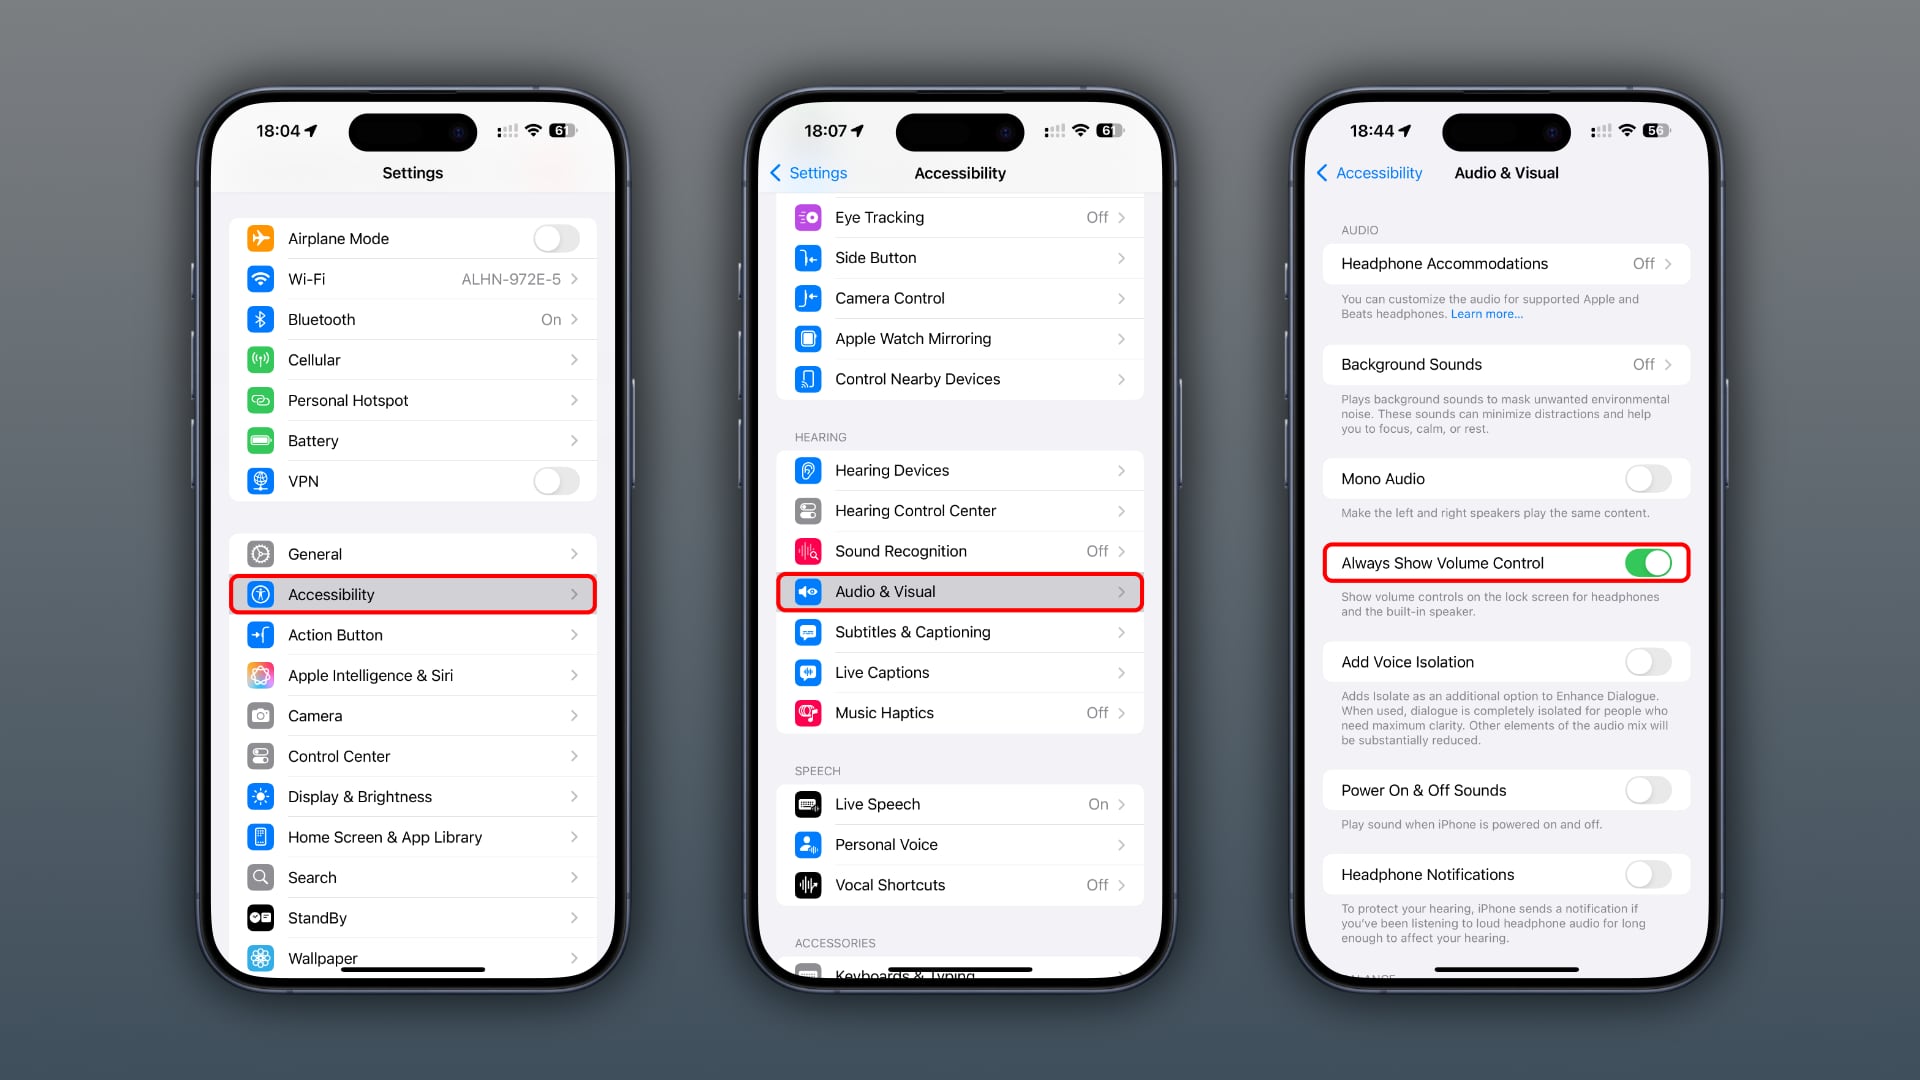Open Subtitles & Captioning settings
Image resolution: width=1920 pixels, height=1080 pixels.
pos(960,632)
